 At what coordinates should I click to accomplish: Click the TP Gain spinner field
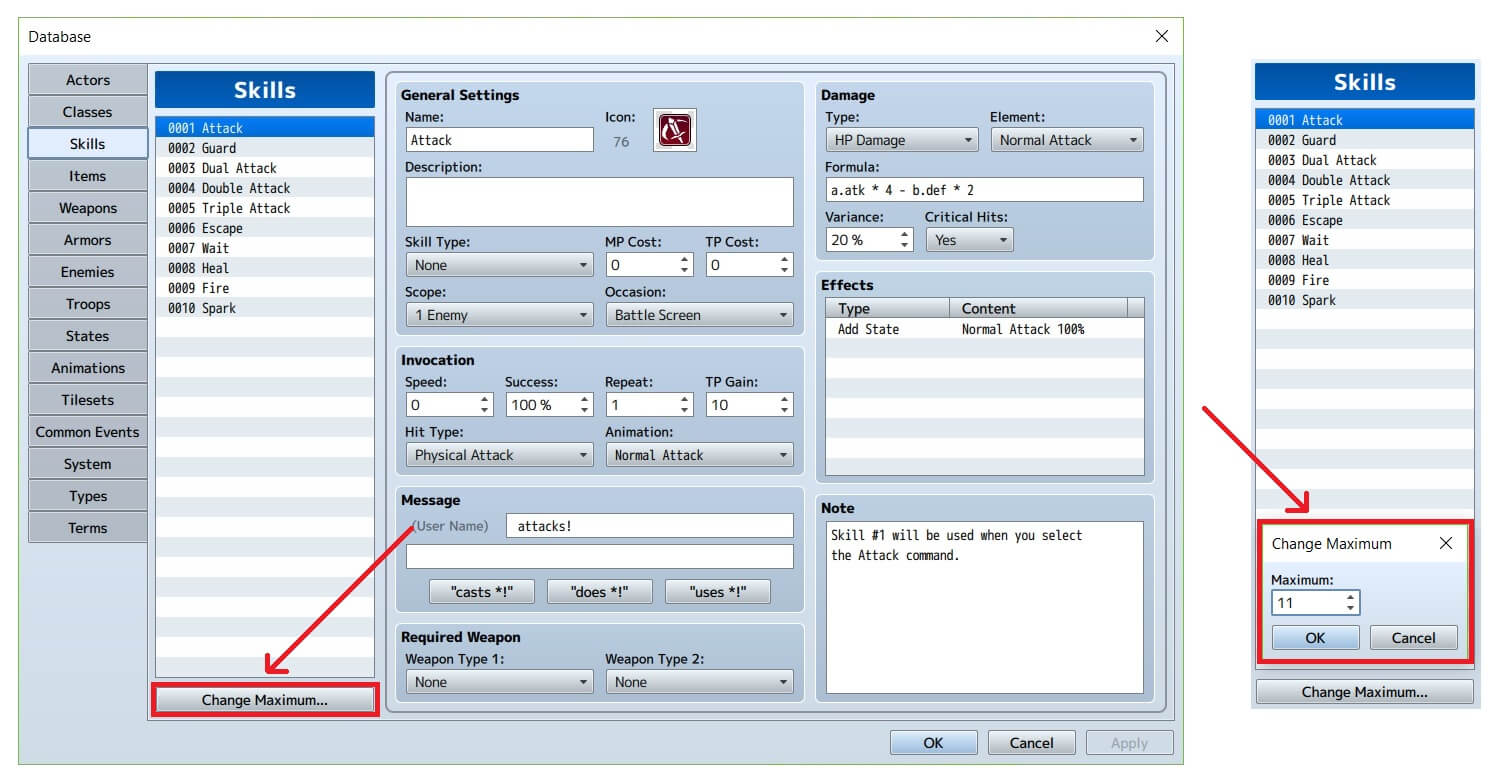(749, 405)
